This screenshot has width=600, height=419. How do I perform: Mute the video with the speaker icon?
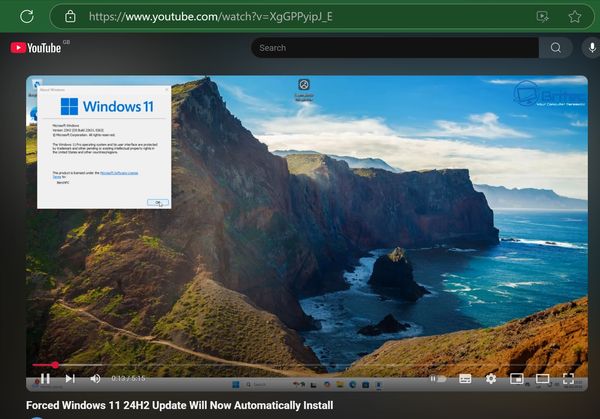[95, 378]
